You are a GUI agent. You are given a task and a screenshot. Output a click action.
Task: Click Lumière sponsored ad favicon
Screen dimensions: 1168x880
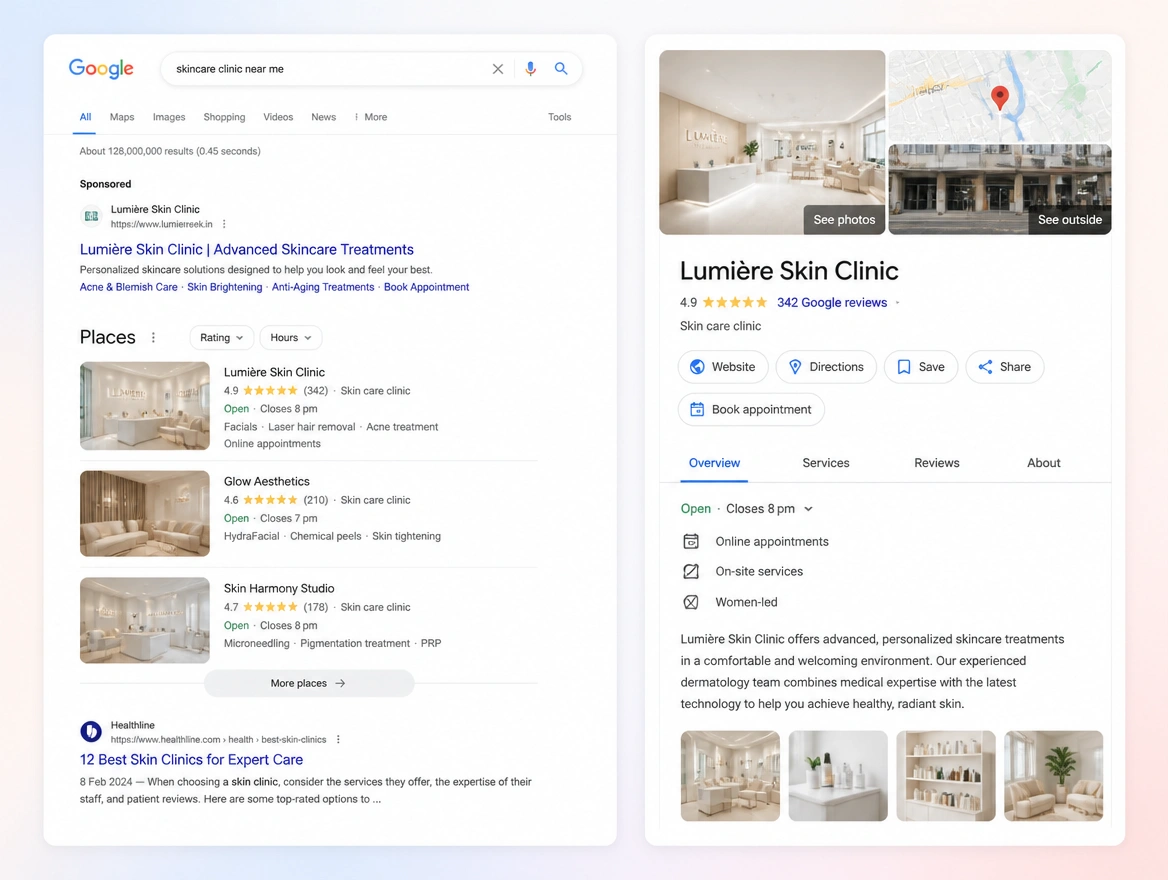coord(91,216)
